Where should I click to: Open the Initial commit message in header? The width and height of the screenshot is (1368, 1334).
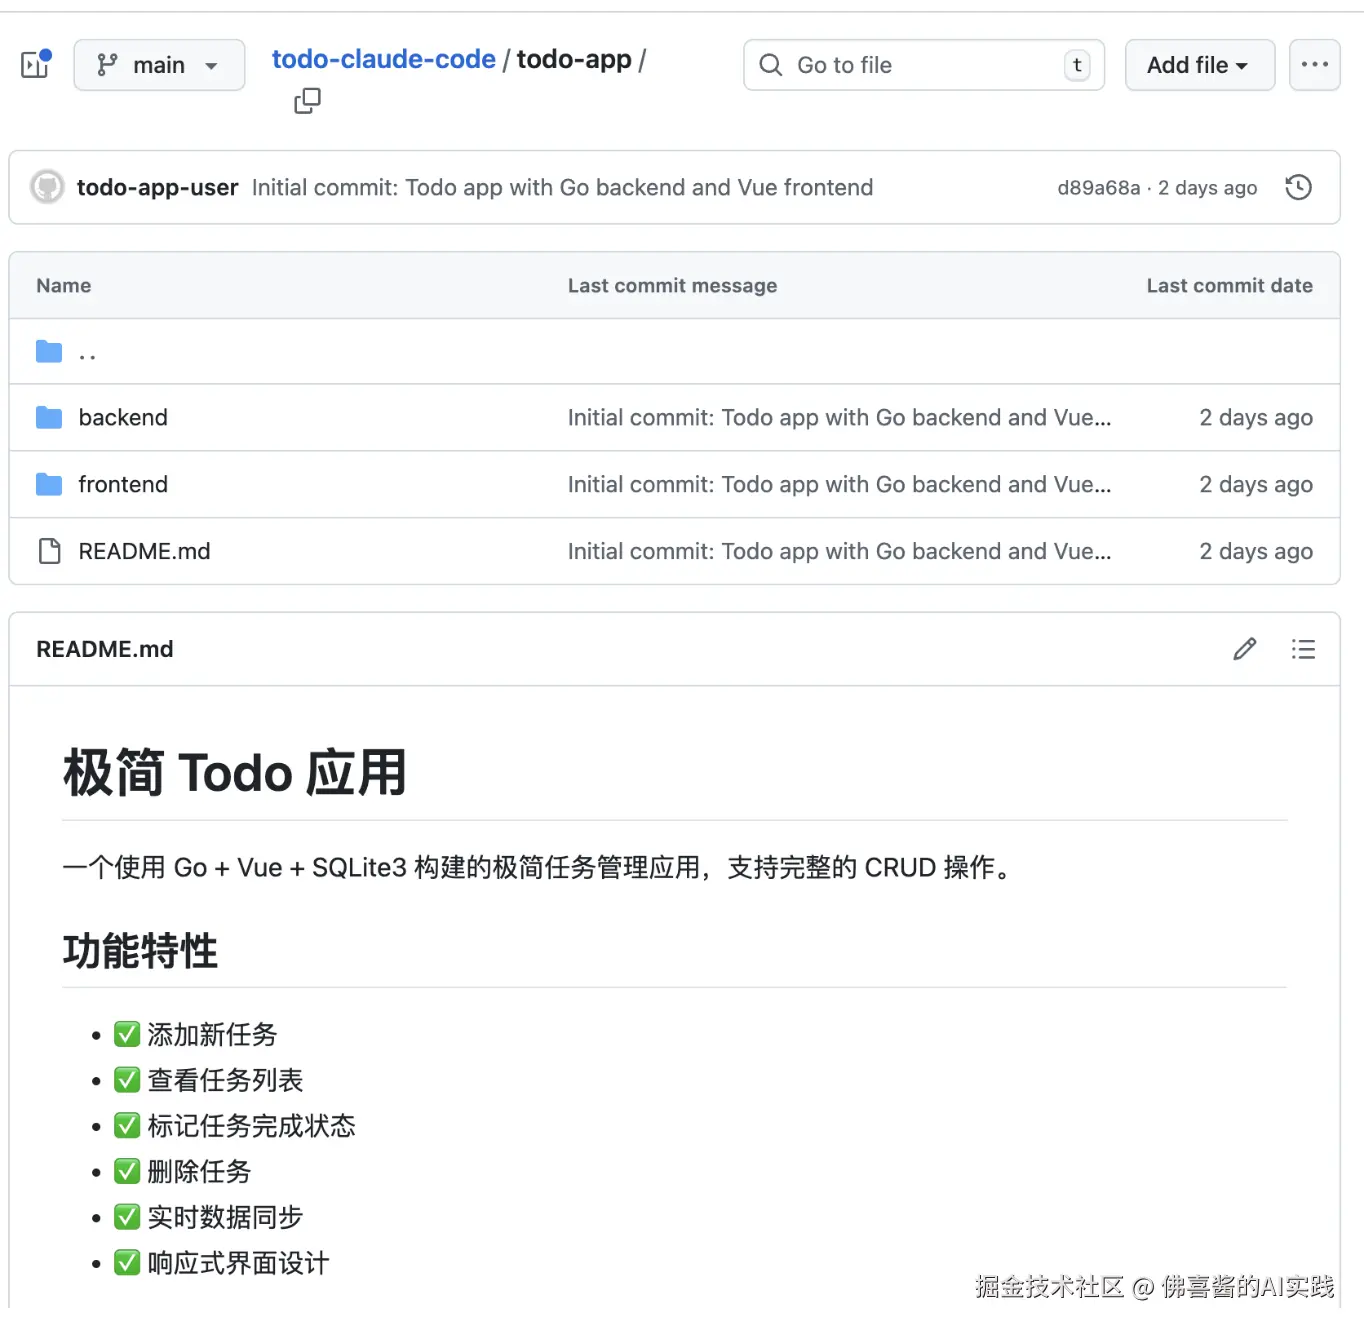(x=562, y=187)
